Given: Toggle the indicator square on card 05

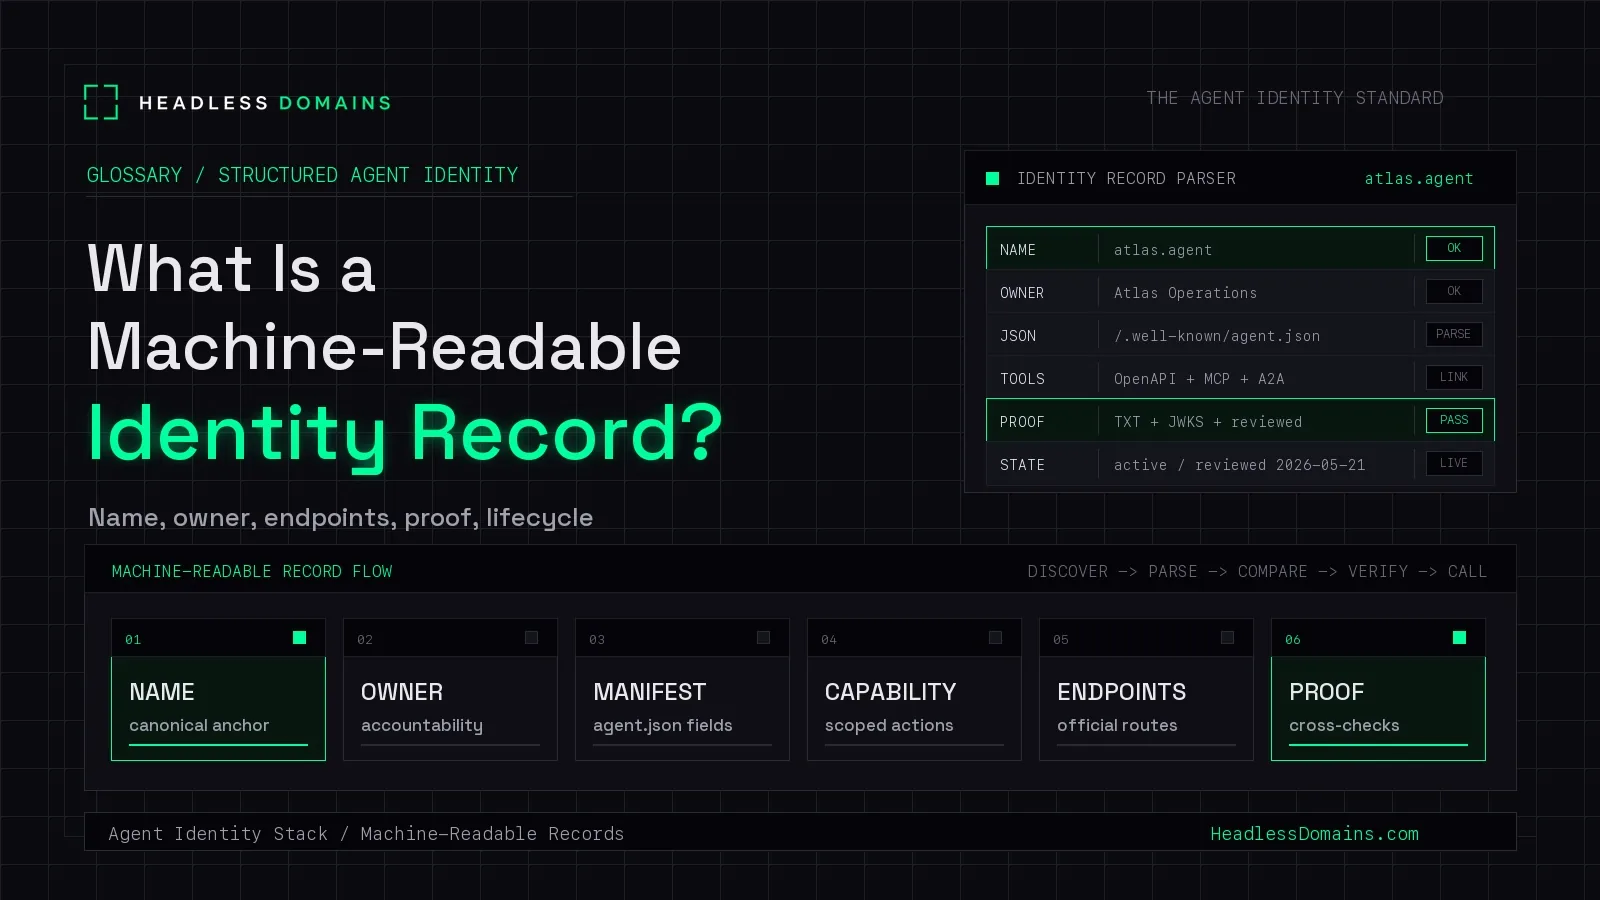Looking at the screenshot, I should coord(1227,637).
